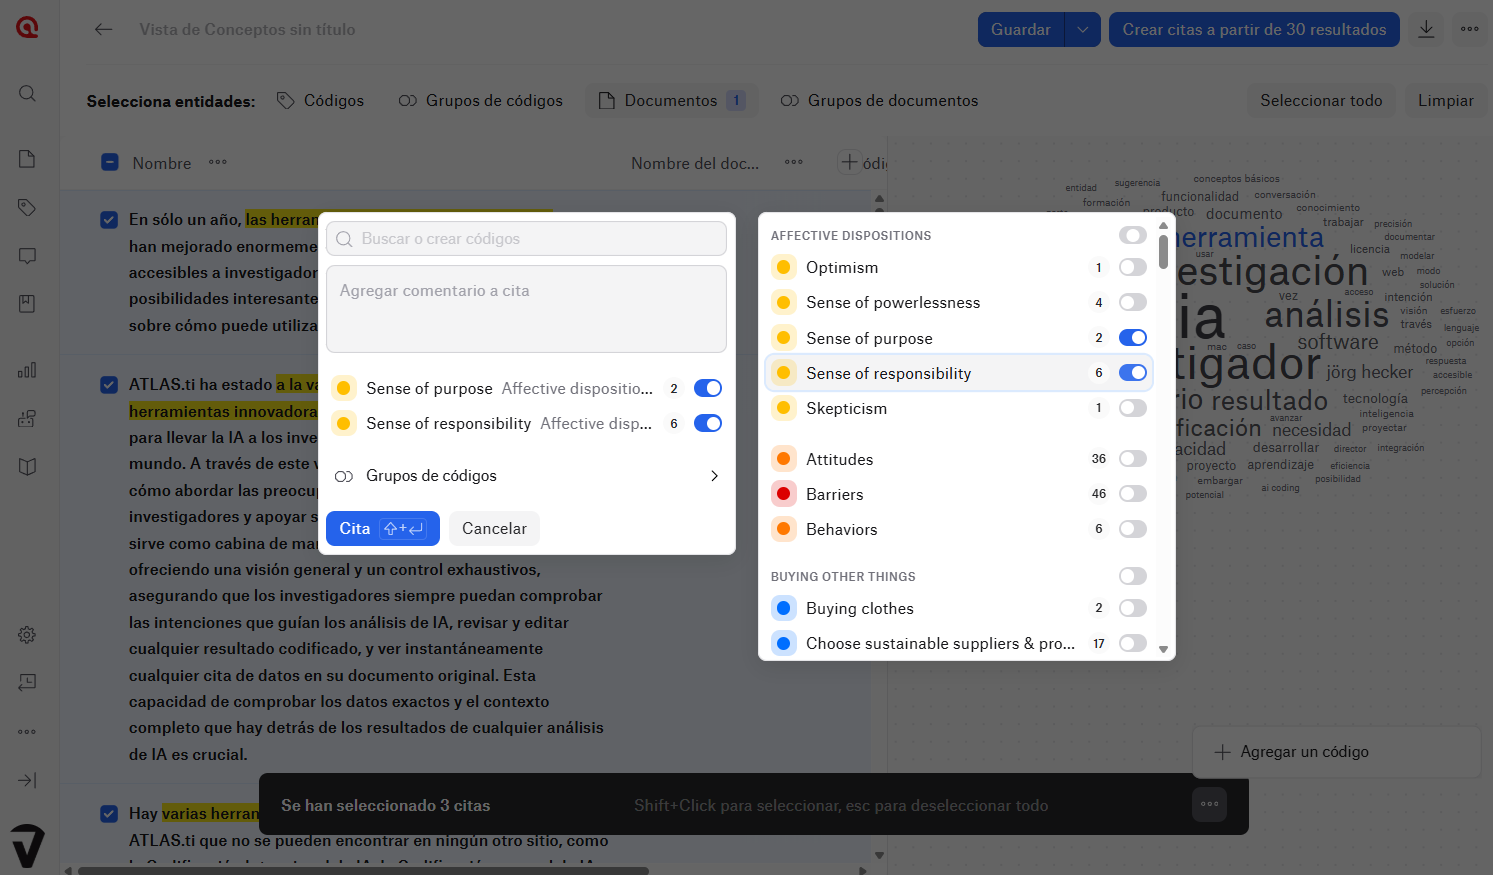Open the settings gear in sidebar
This screenshot has height=875, width=1493.
[x=27, y=634]
